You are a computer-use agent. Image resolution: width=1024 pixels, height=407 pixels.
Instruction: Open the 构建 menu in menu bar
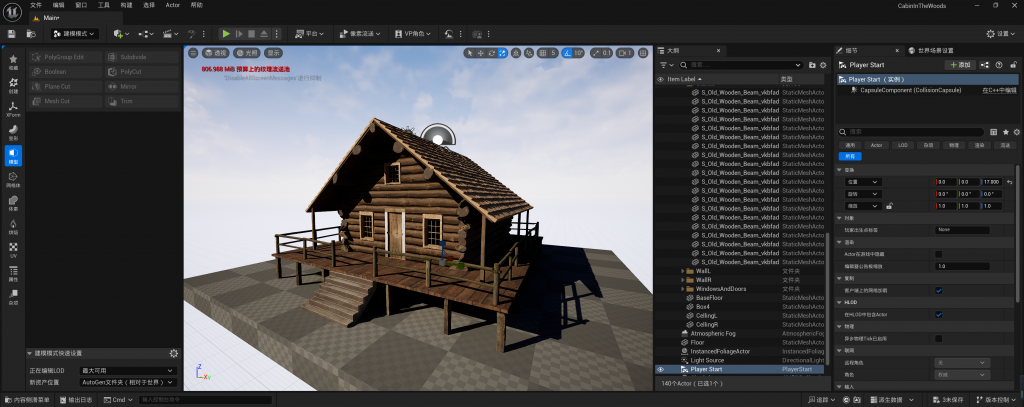point(125,5)
